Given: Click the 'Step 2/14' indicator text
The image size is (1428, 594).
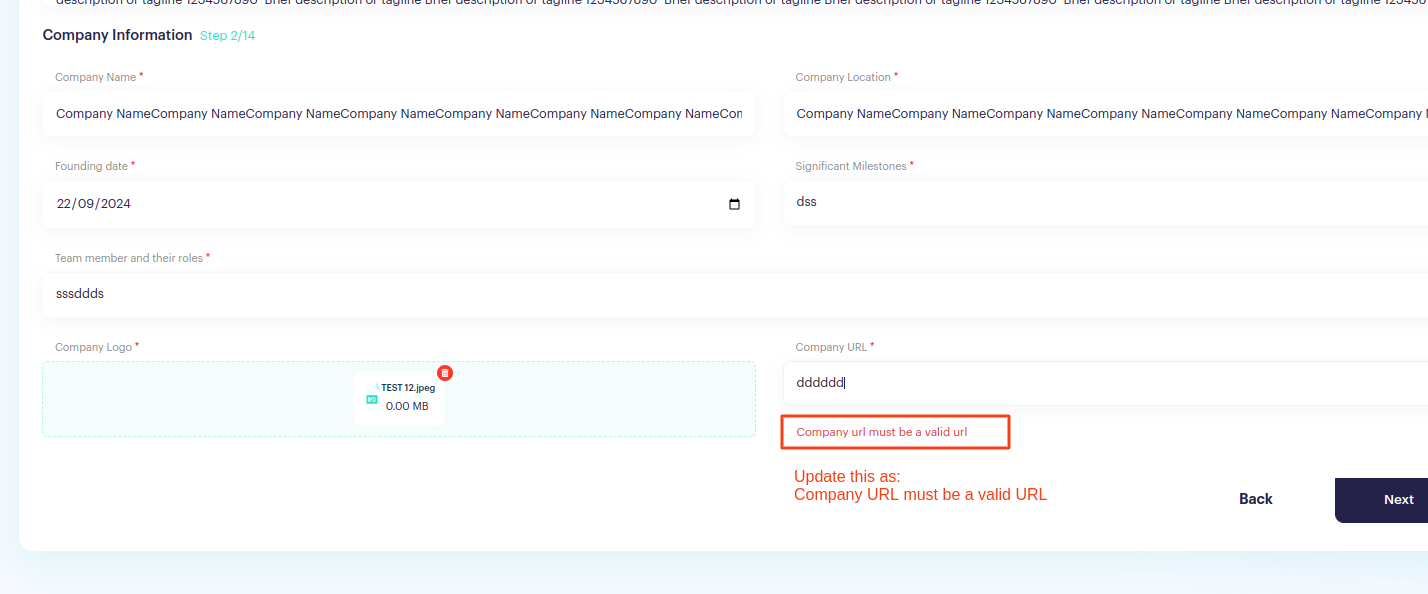Looking at the screenshot, I should 228,36.
